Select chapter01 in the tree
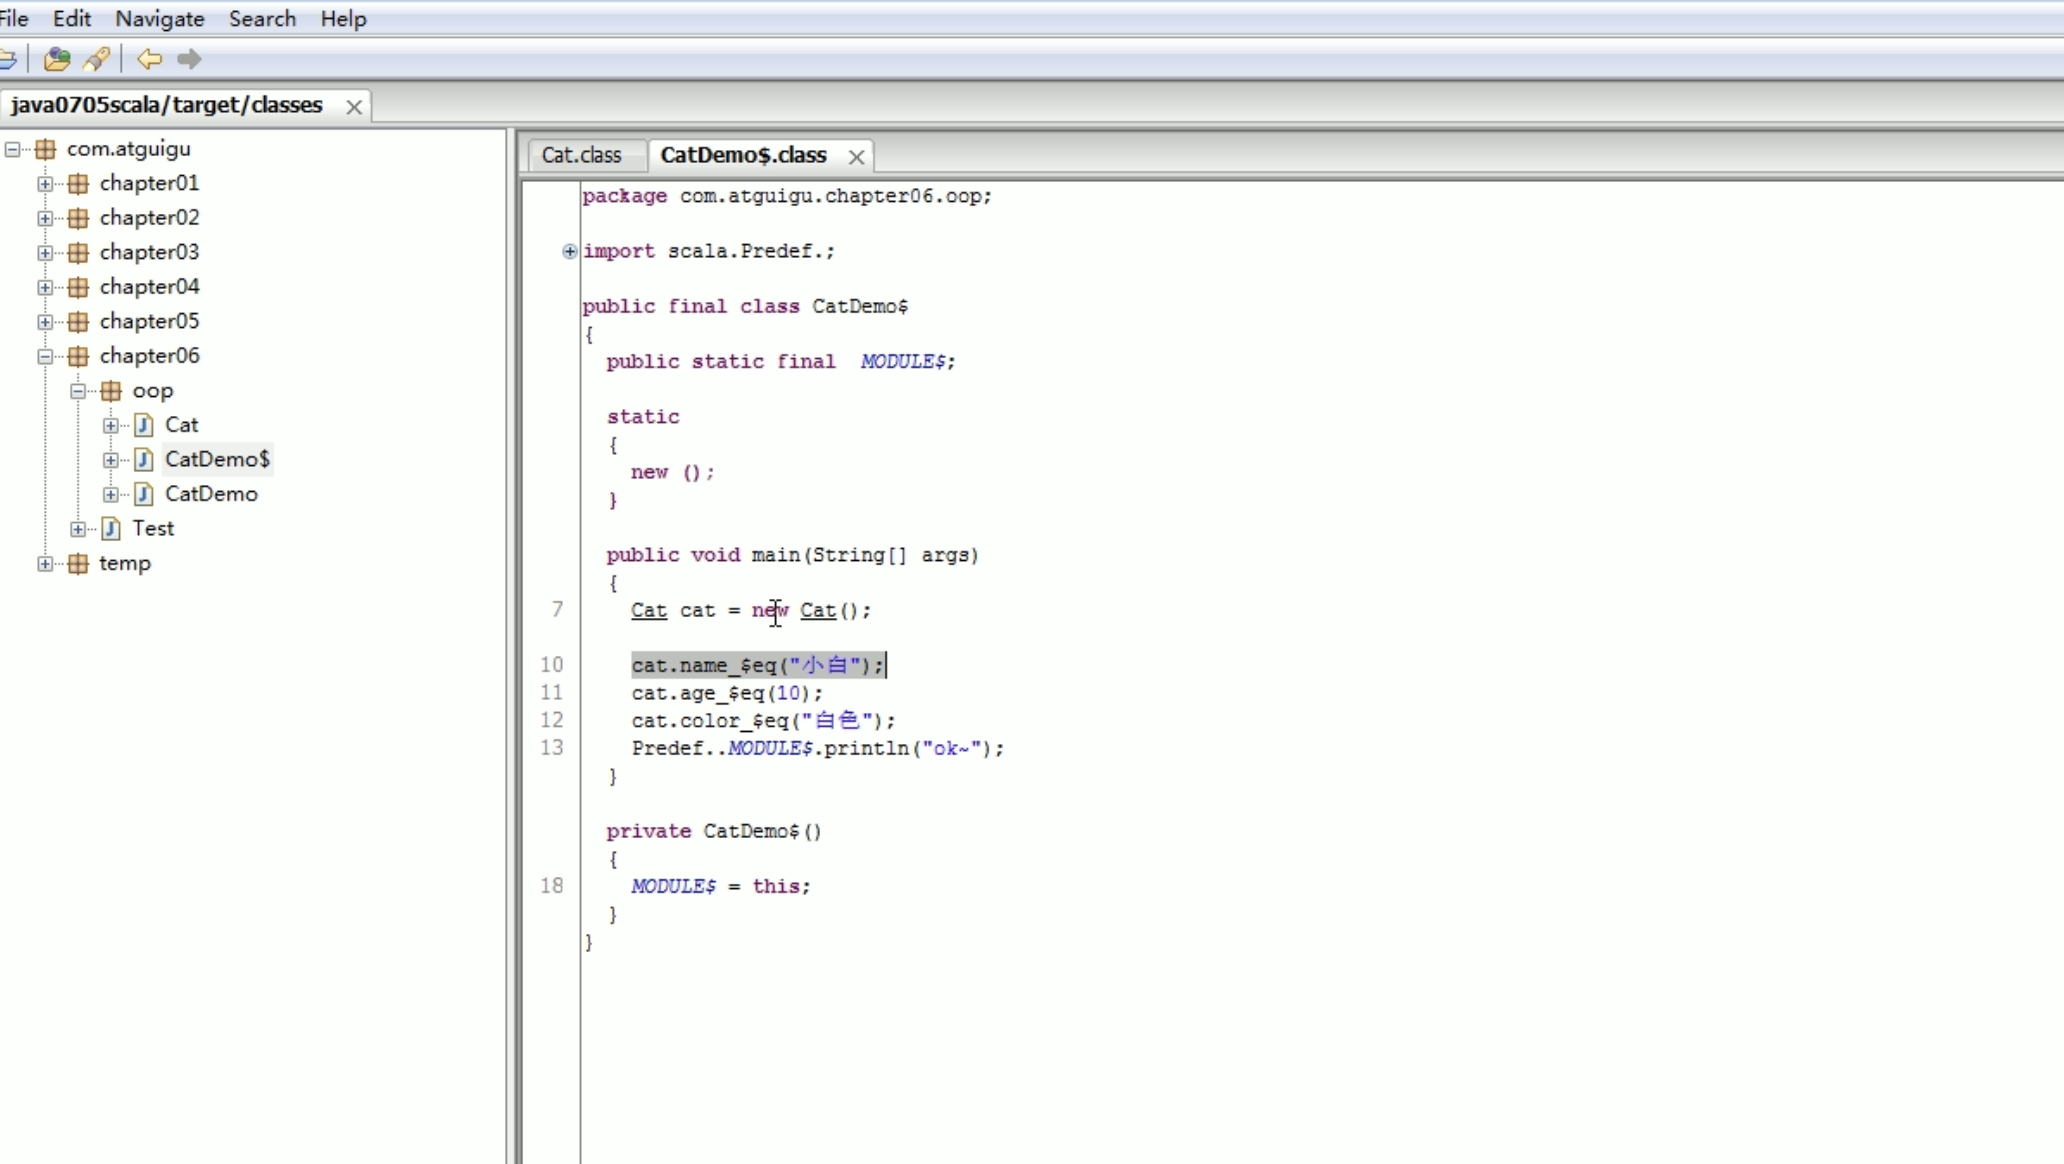The height and width of the screenshot is (1164, 2064). pos(149,183)
